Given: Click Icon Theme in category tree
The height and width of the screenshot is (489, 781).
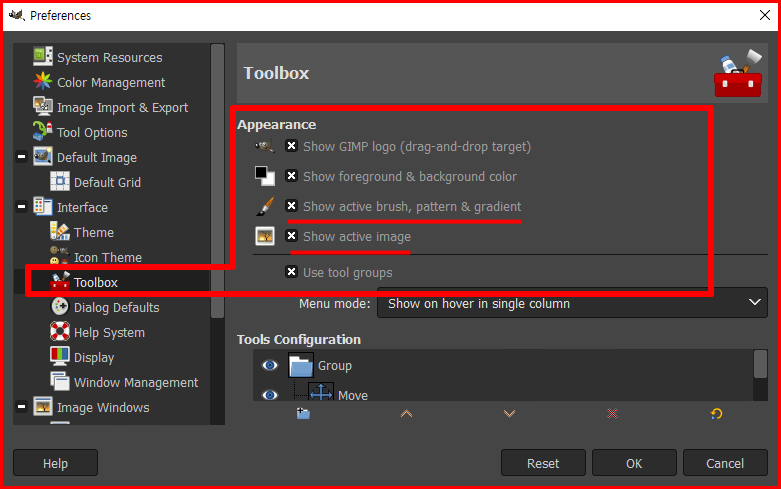Looking at the screenshot, I should click(108, 257).
